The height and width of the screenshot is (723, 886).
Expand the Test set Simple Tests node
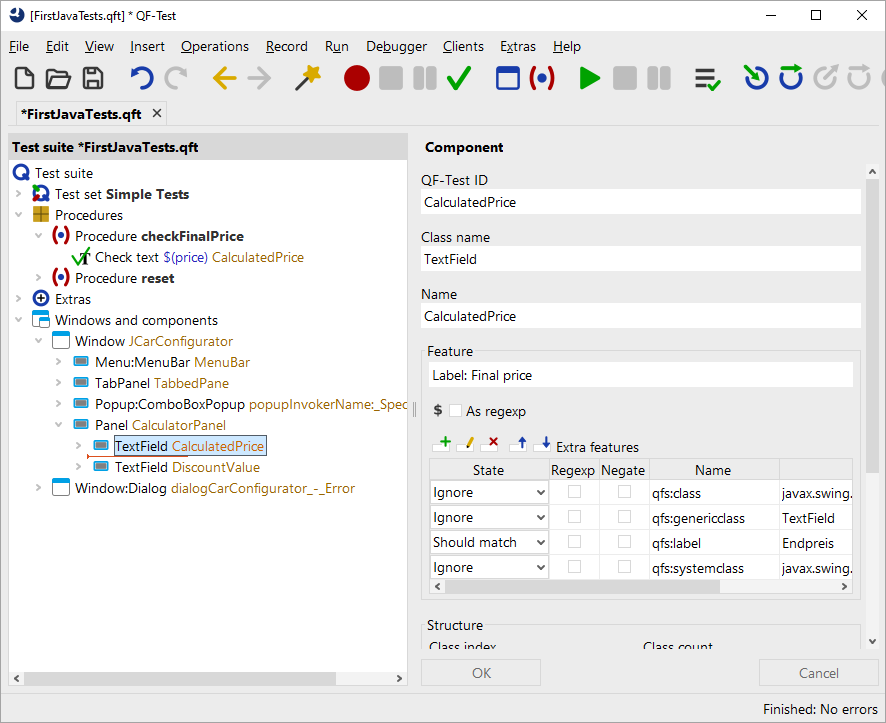(x=19, y=194)
